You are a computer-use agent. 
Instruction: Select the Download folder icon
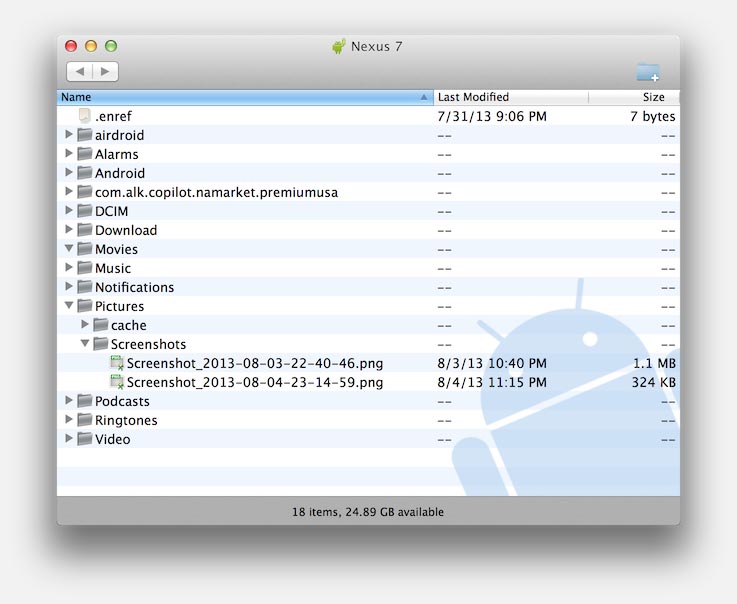coord(85,230)
